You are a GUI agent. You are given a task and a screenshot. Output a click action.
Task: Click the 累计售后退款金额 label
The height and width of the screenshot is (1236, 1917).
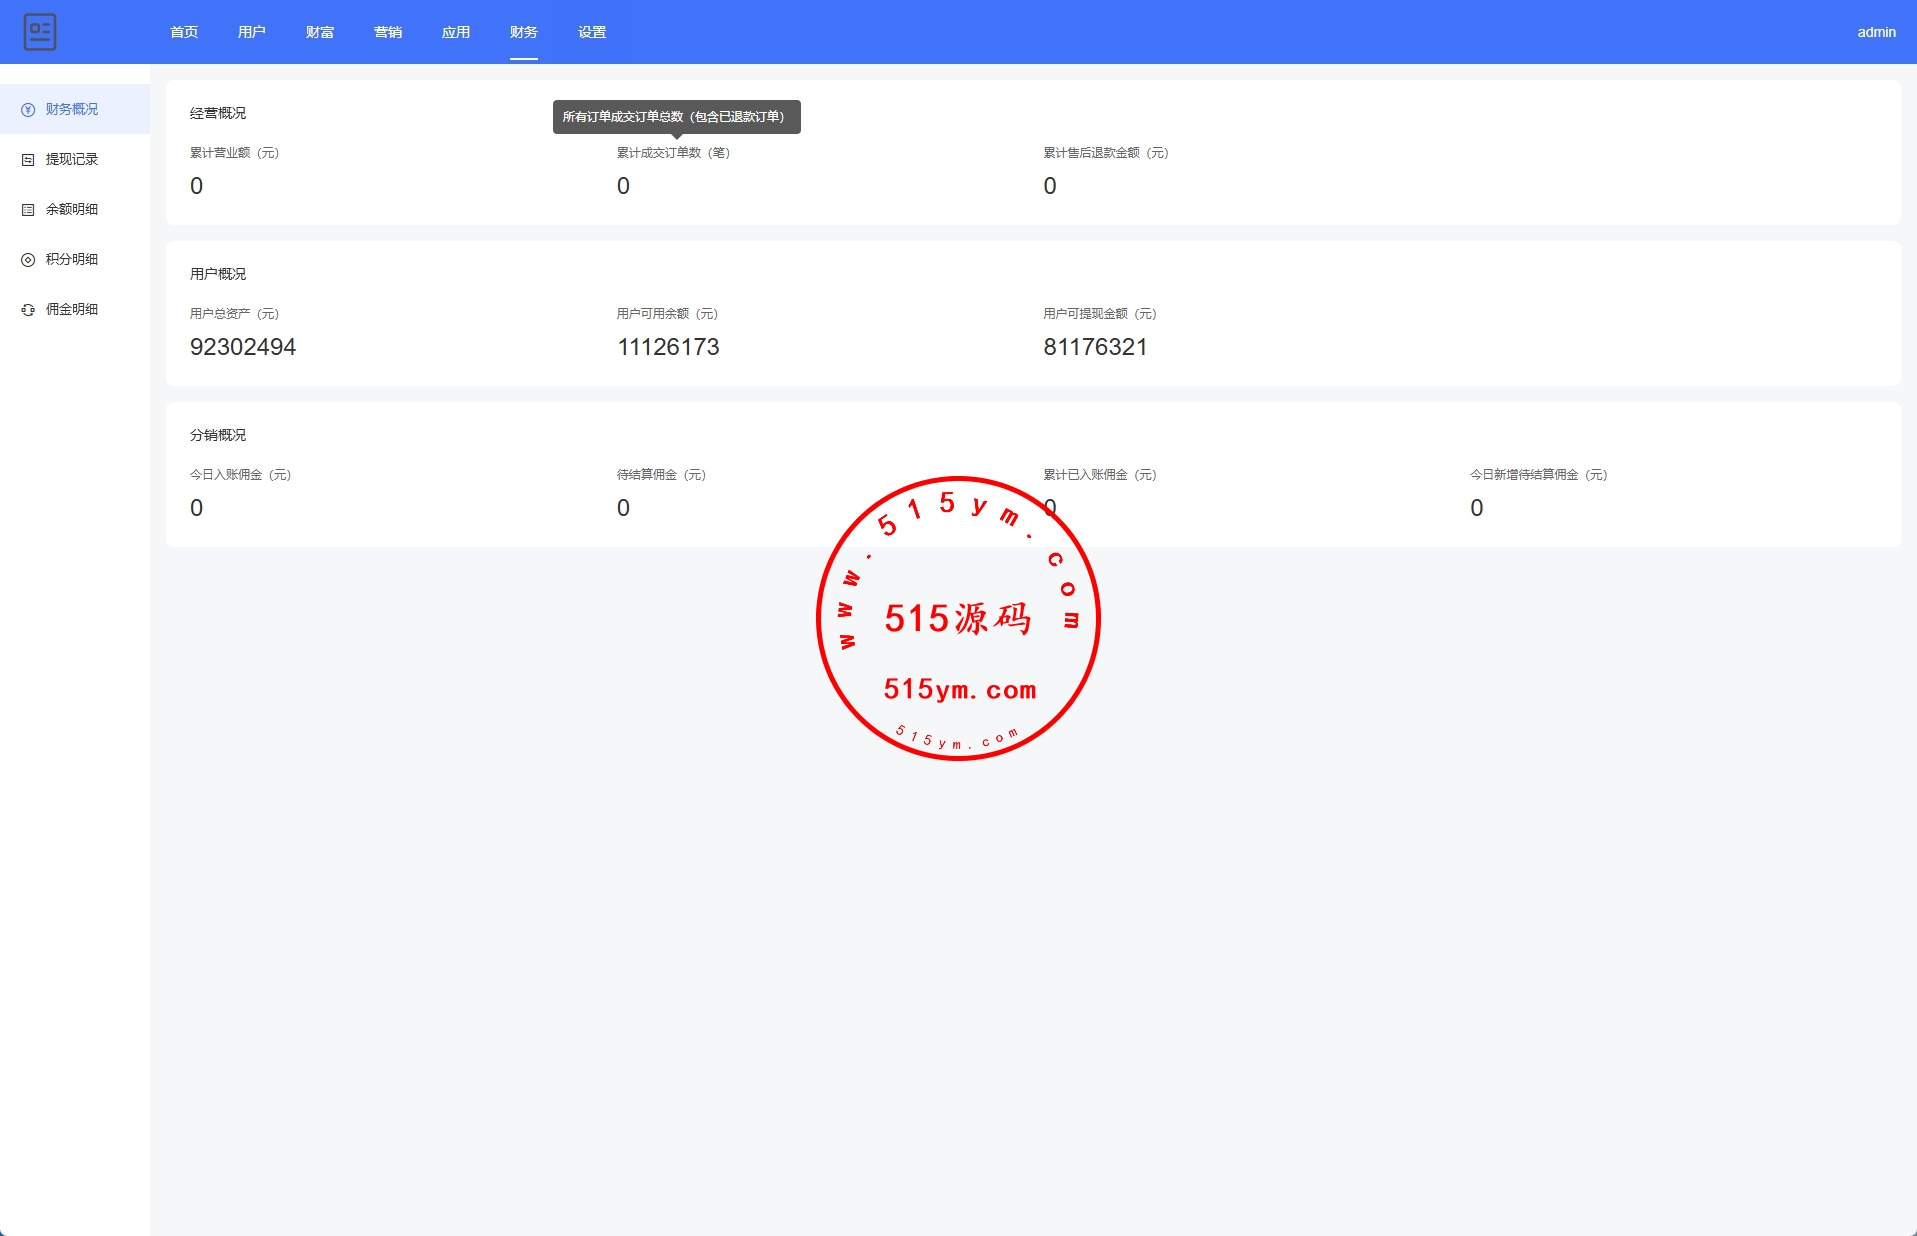point(1105,153)
